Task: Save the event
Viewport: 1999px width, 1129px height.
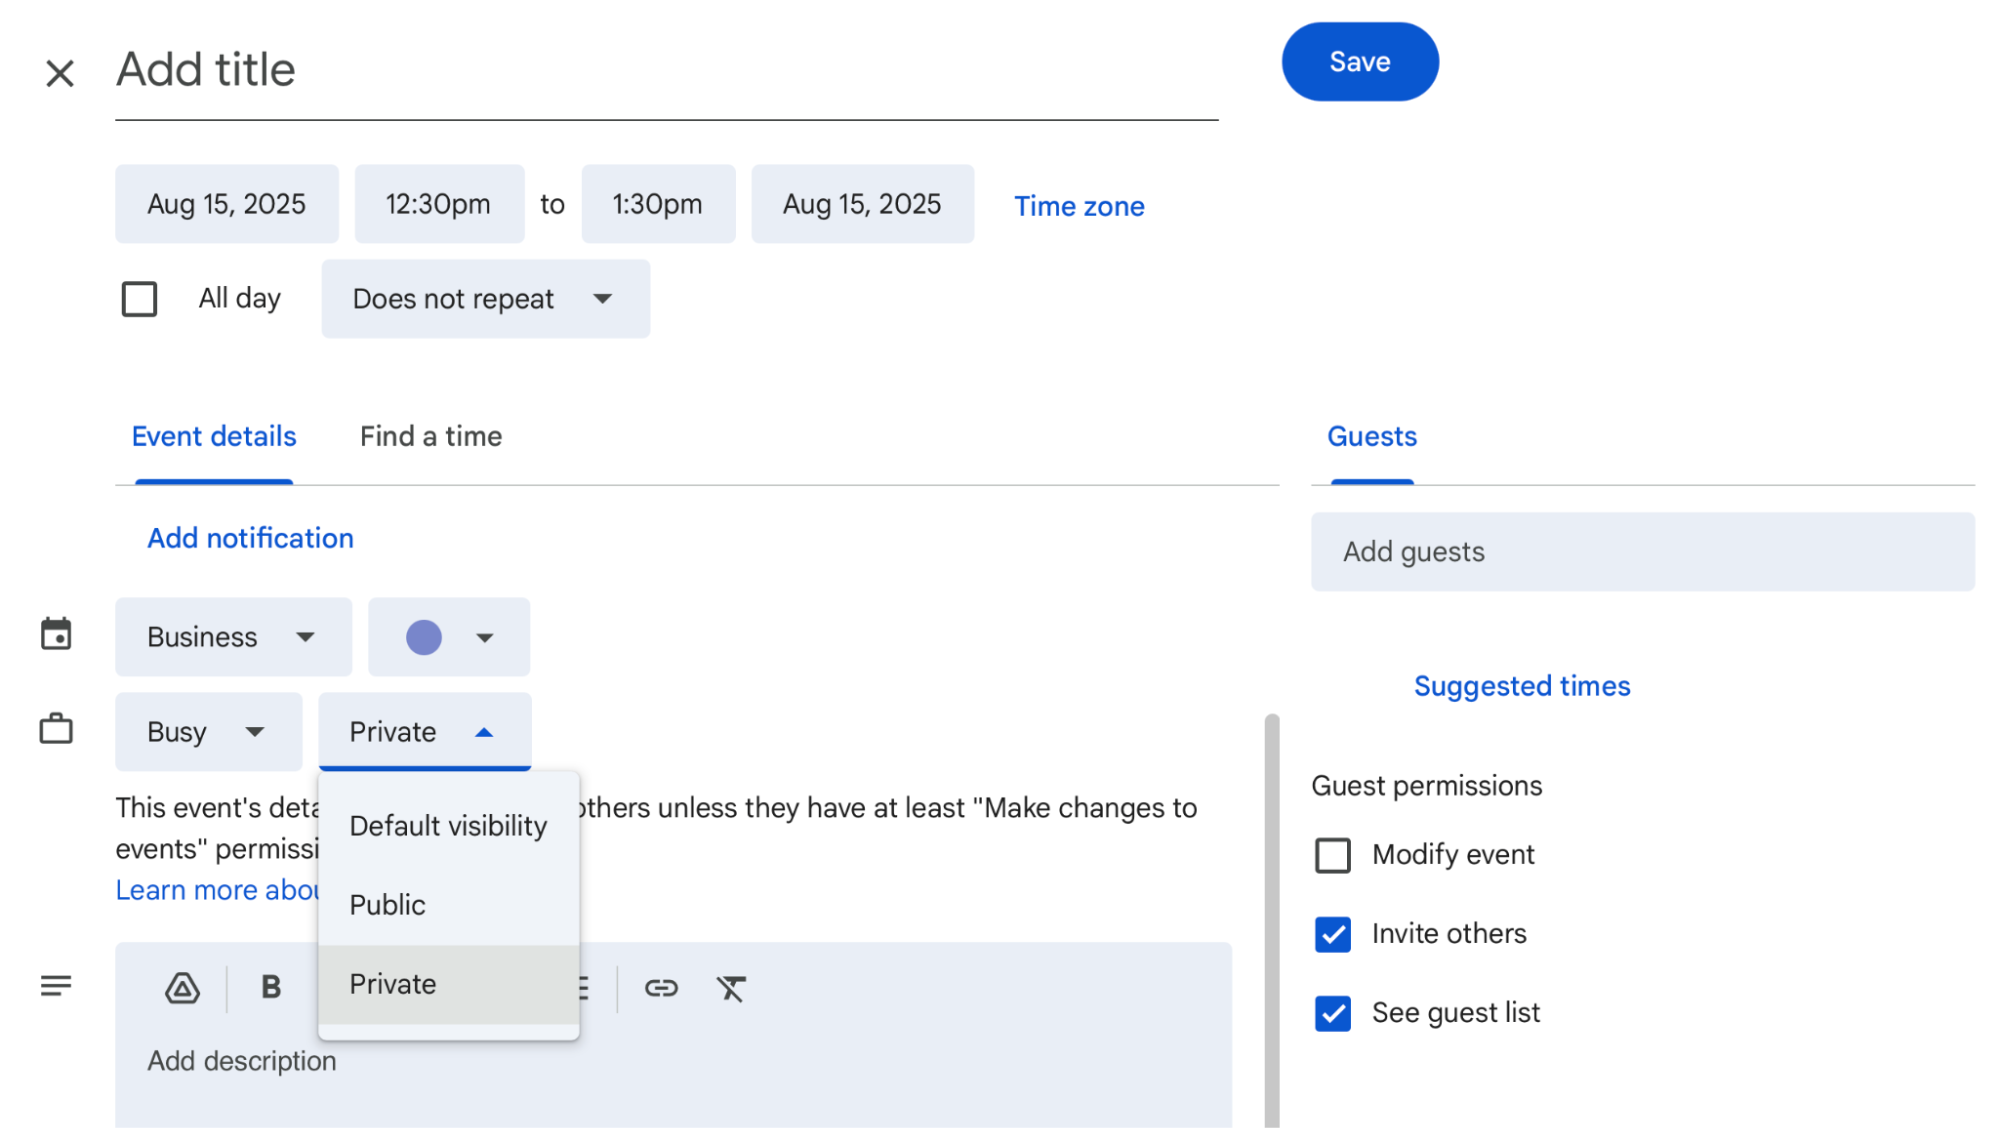Action: (1360, 62)
